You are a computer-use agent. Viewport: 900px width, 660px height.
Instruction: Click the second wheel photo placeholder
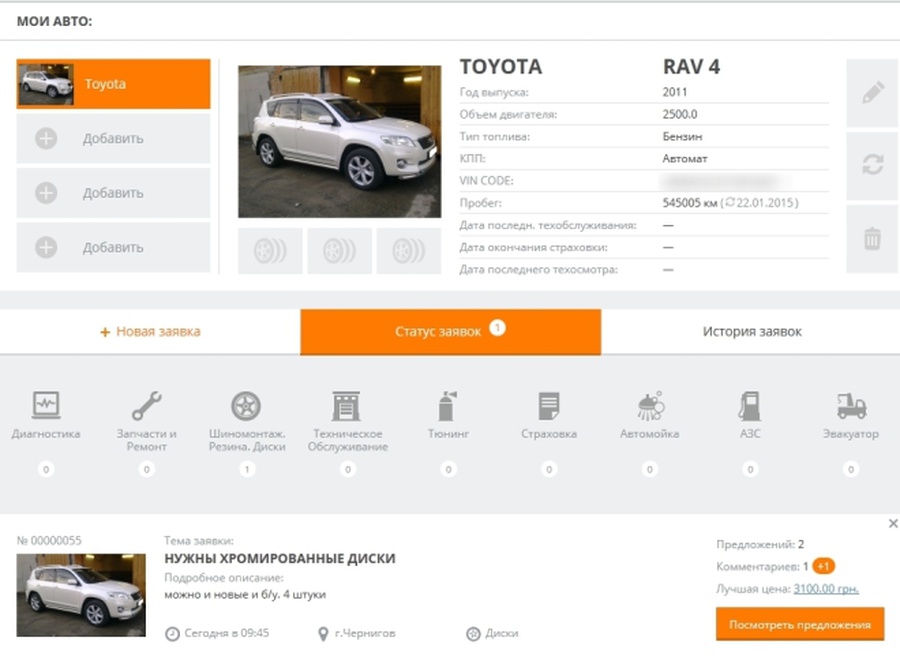pos(339,251)
